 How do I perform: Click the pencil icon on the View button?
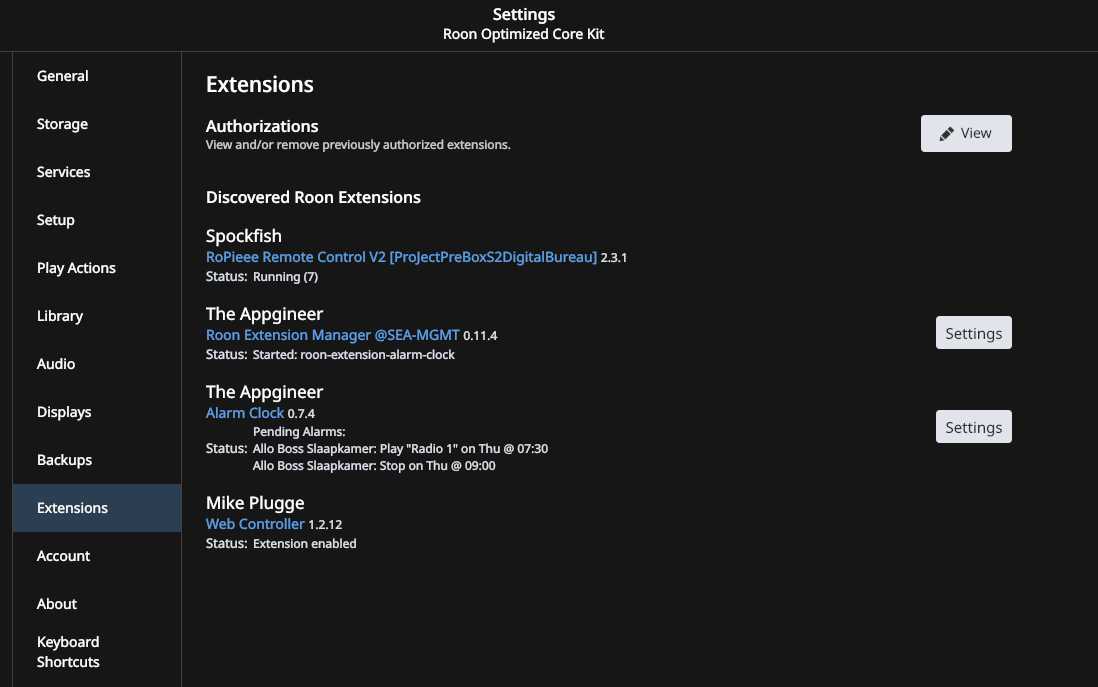[947, 134]
